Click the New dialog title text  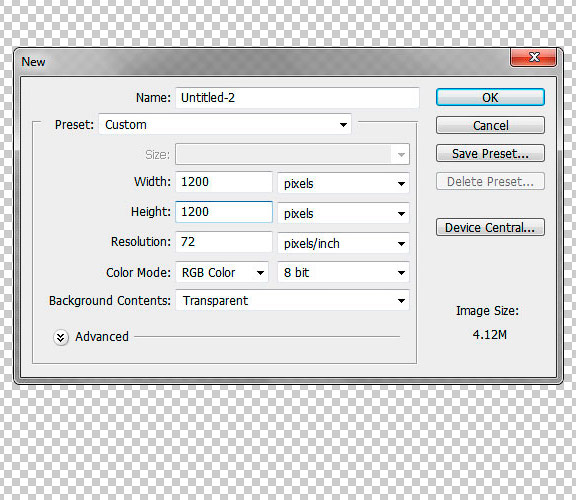33,62
